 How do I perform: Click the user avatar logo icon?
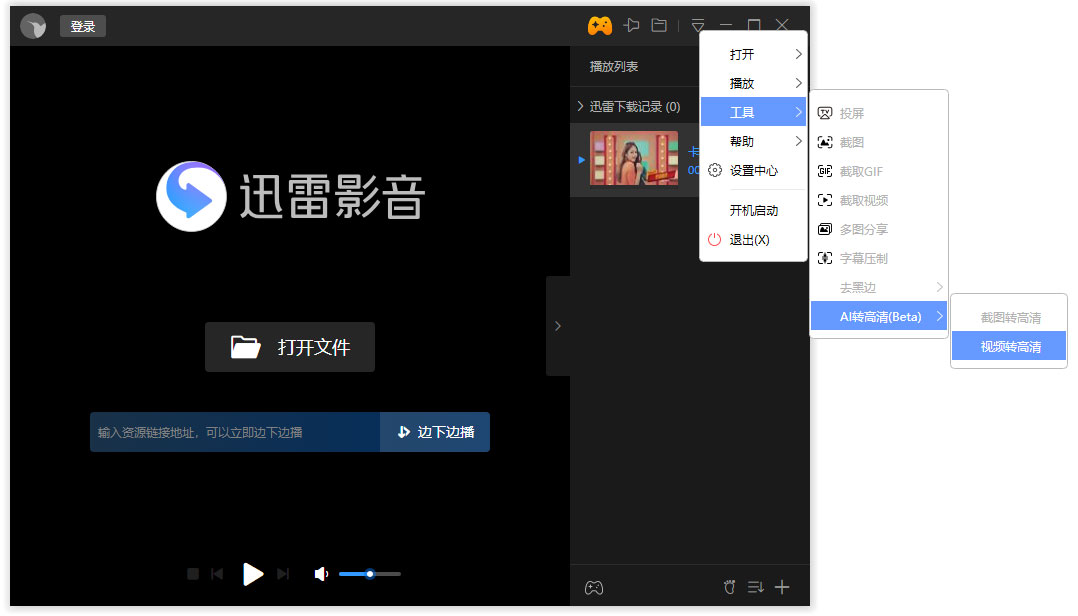(x=33, y=26)
